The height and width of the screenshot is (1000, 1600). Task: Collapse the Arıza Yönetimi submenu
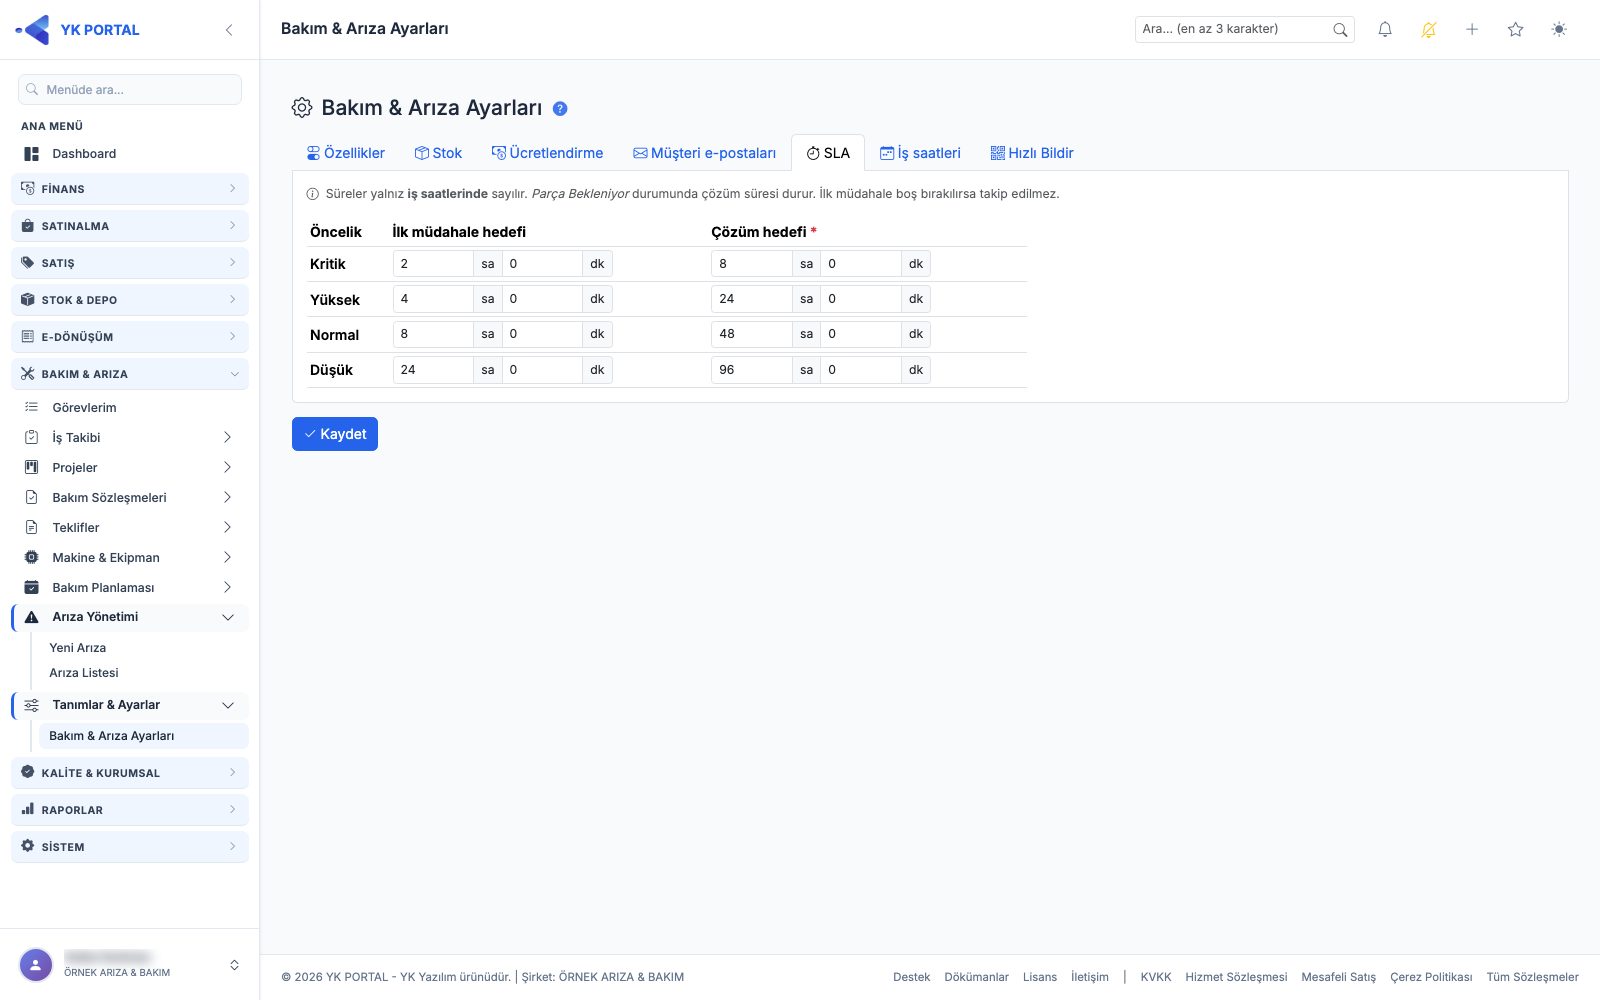click(130, 617)
